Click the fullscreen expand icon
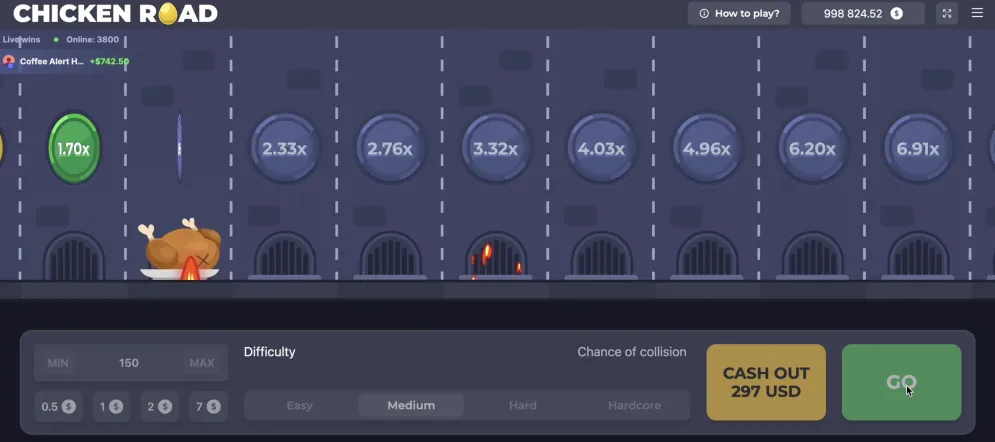The width and height of the screenshot is (995, 442). pos(947,13)
